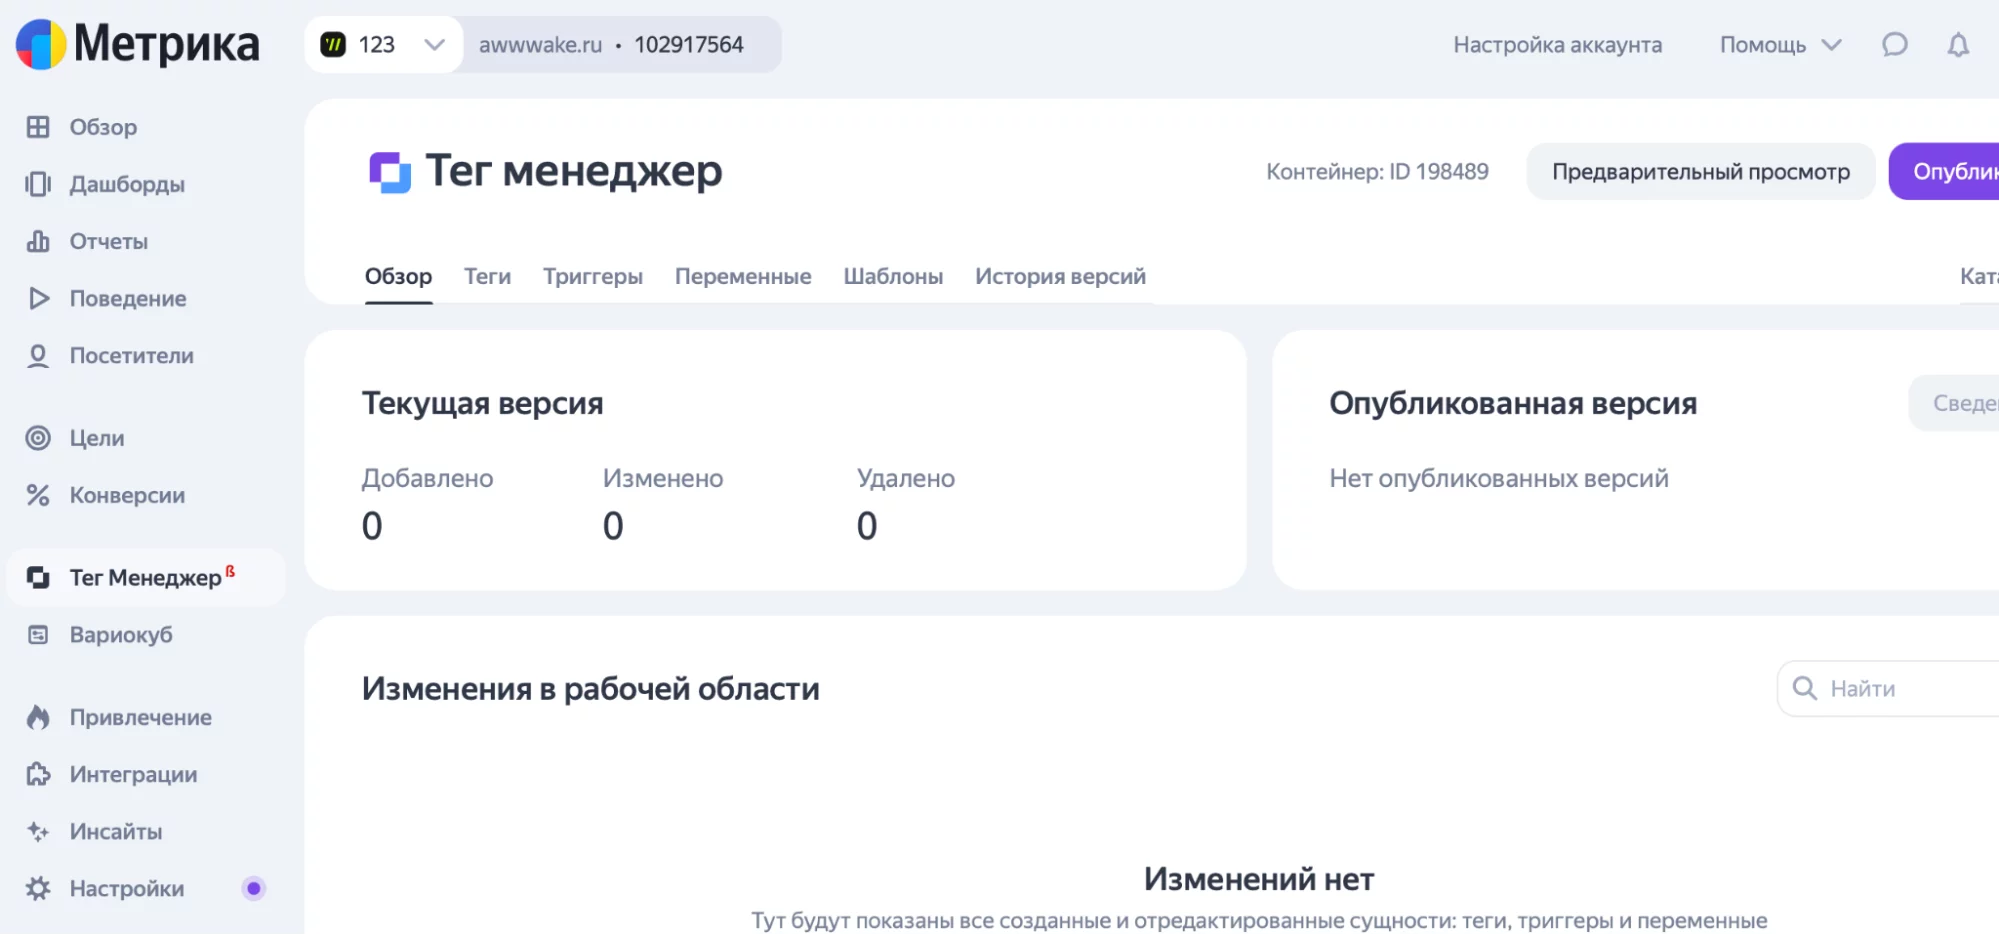Click the Metrika logo icon
Screen dimensions: 1999x935
(x=41, y=45)
